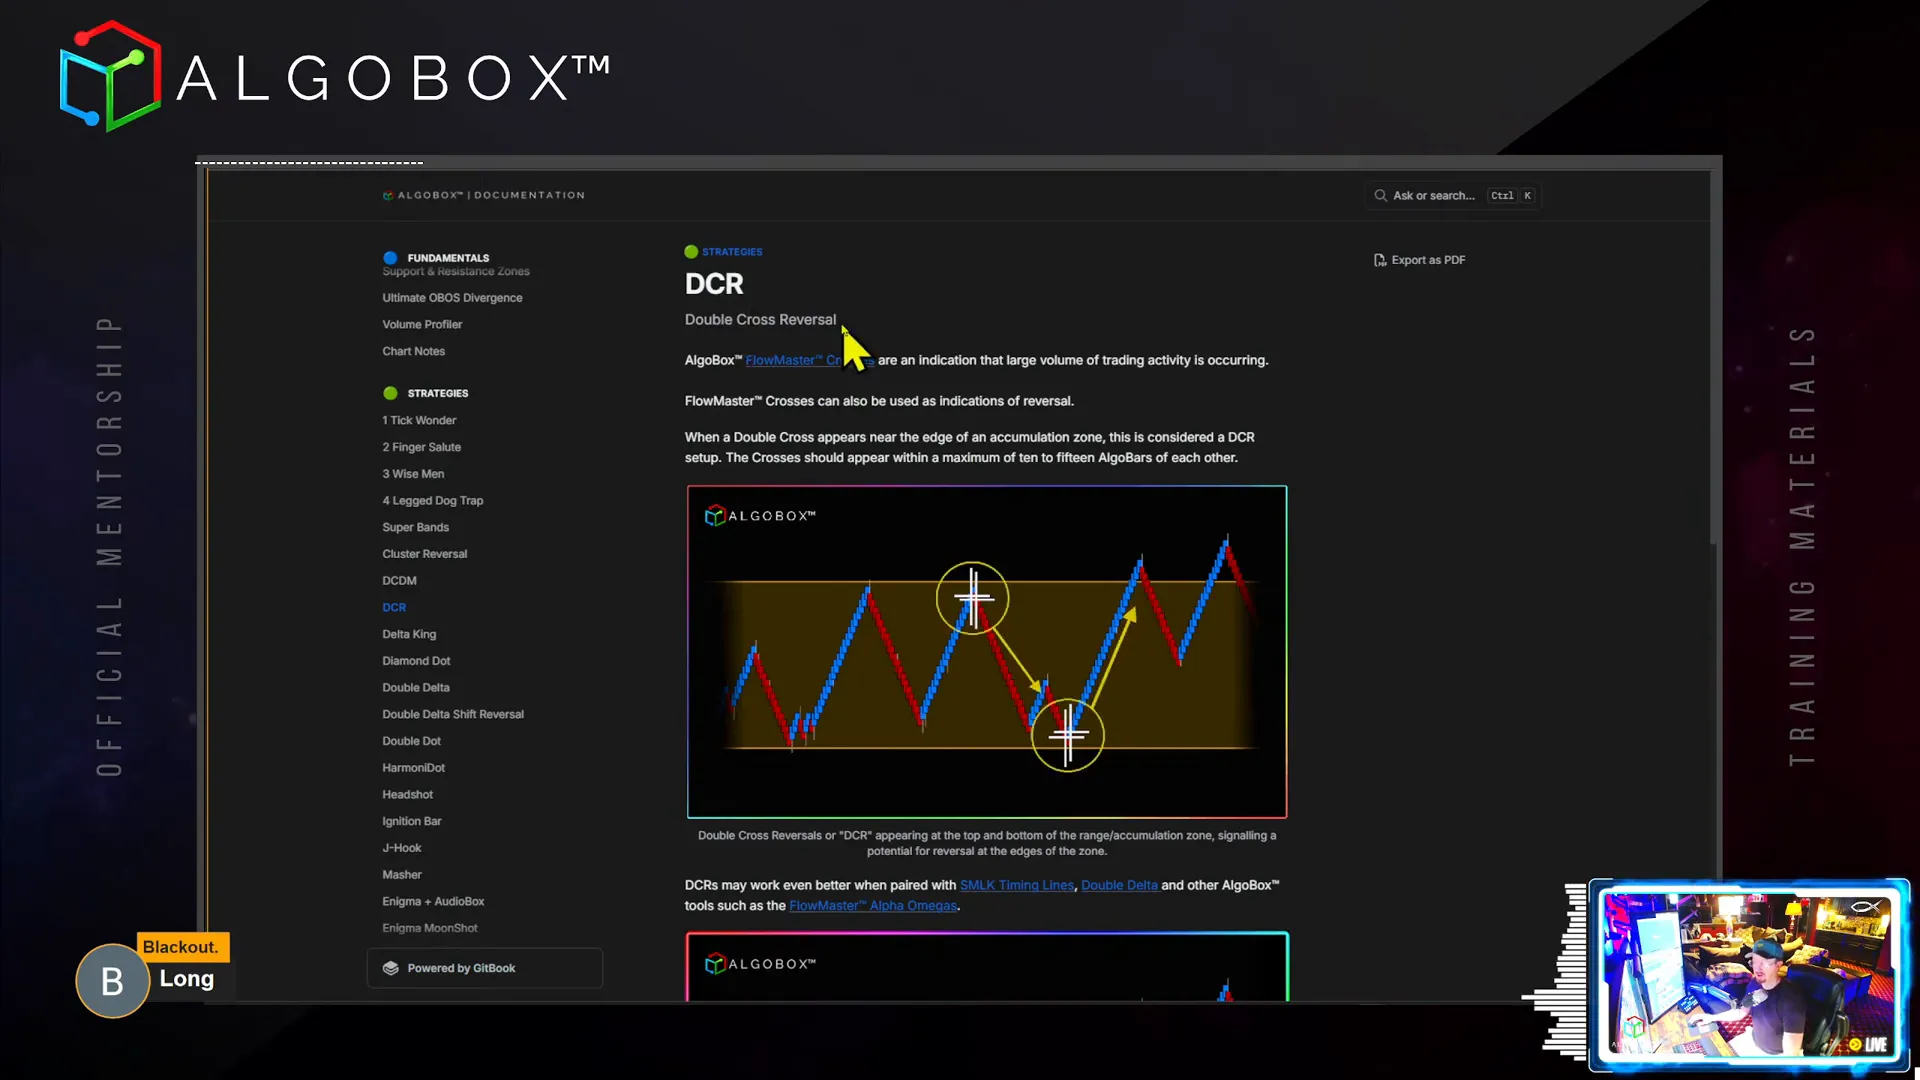Select Enigma MoonShot in sidebar

[x=430, y=928]
